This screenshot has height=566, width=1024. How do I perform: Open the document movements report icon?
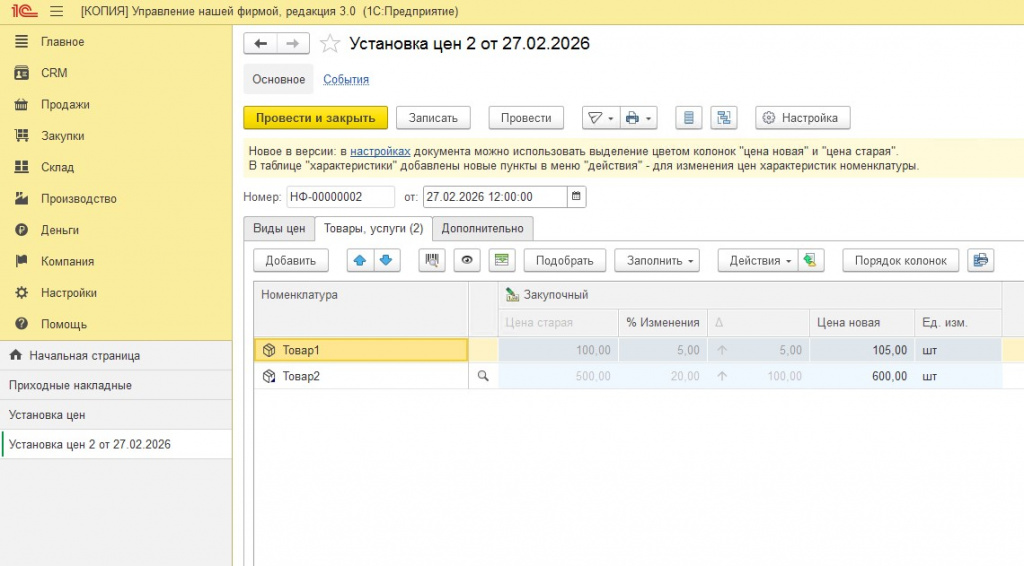coord(688,118)
